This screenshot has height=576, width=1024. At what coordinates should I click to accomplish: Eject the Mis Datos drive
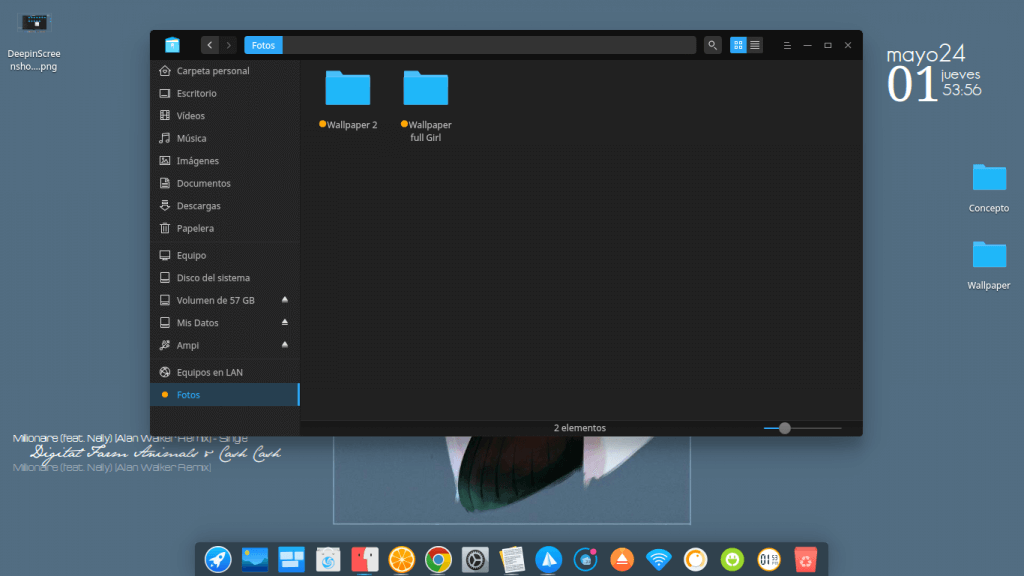pyautogui.click(x=284, y=323)
